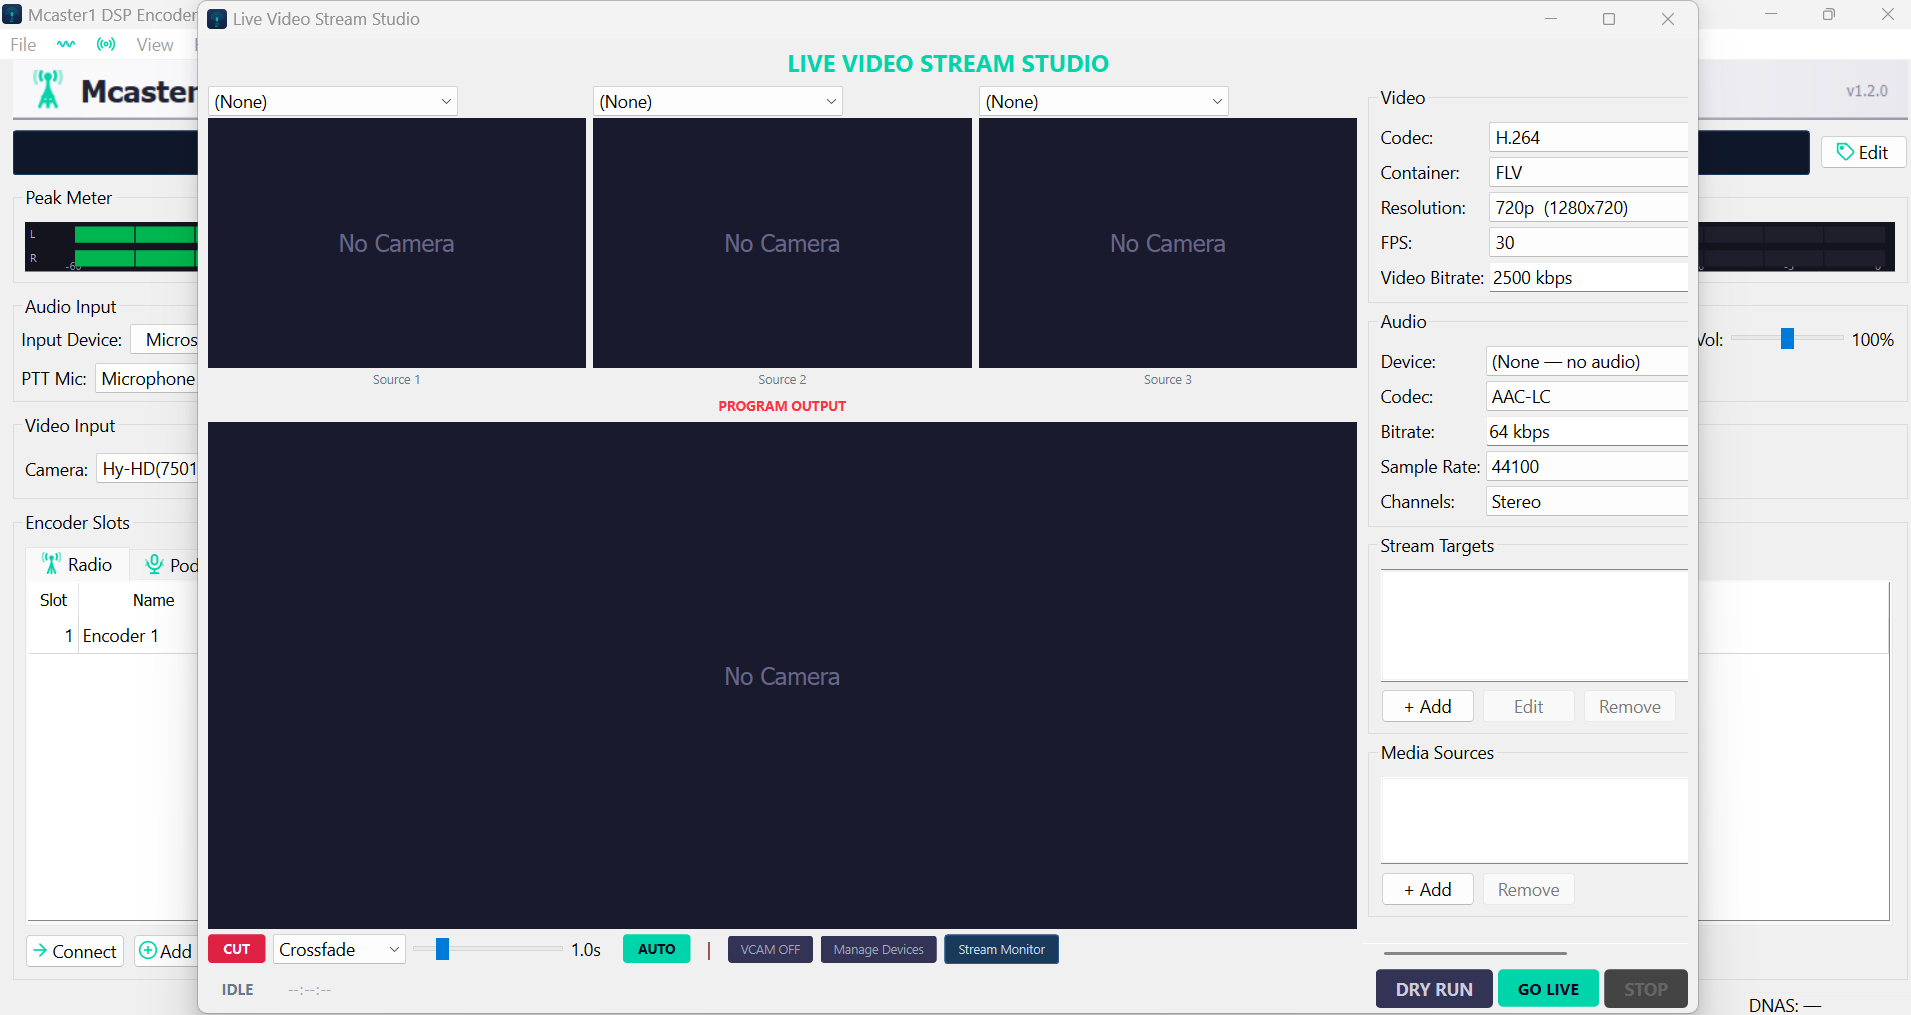The width and height of the screenshot is (1911, 1015).
Task: Open the Source 3 camera dropdown
Action: [1103, 100]
